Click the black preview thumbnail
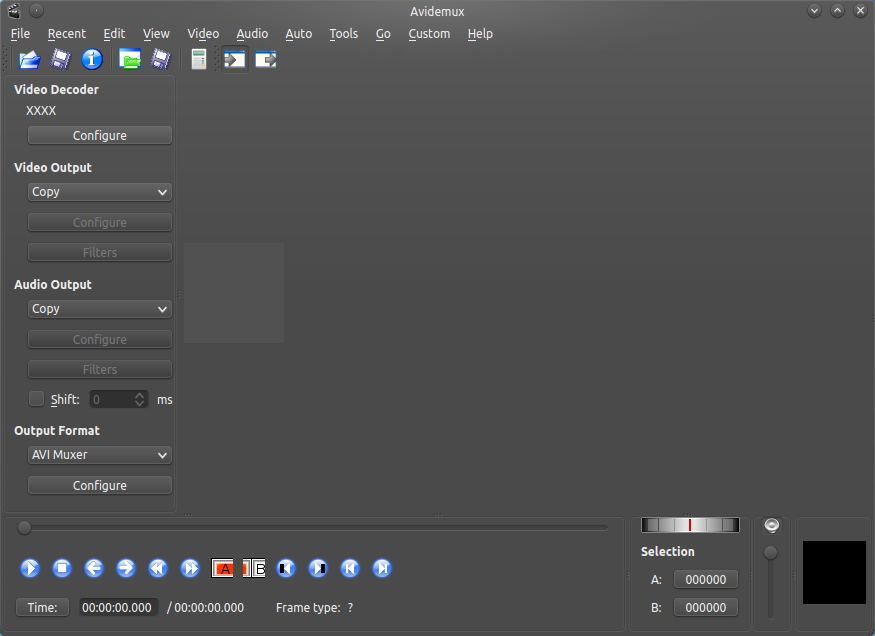 pos(834,572)
